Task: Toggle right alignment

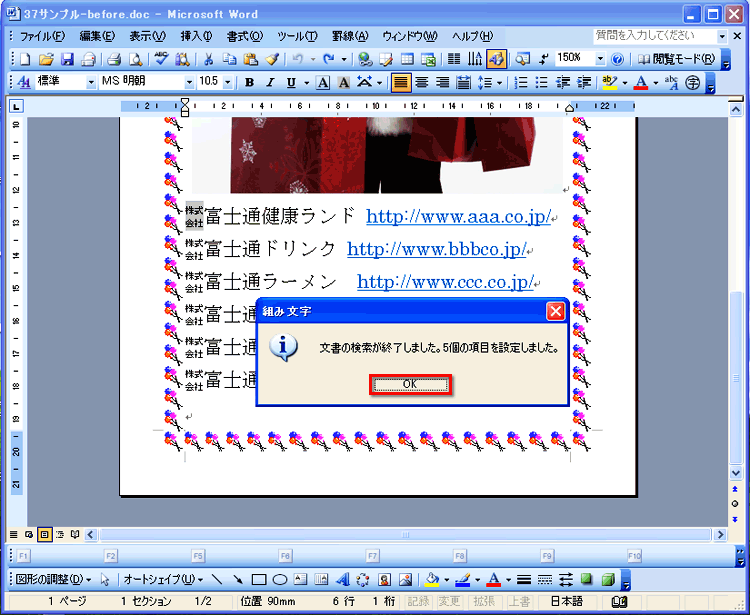Action: pyautogui.click(x=442, y=82)
